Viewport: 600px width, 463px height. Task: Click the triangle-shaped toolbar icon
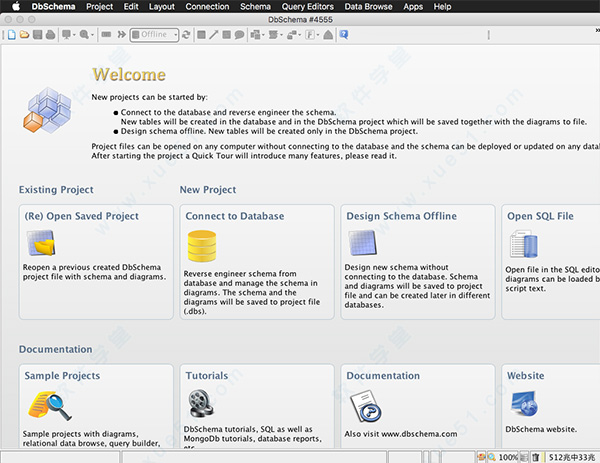(x=328, y=35)
